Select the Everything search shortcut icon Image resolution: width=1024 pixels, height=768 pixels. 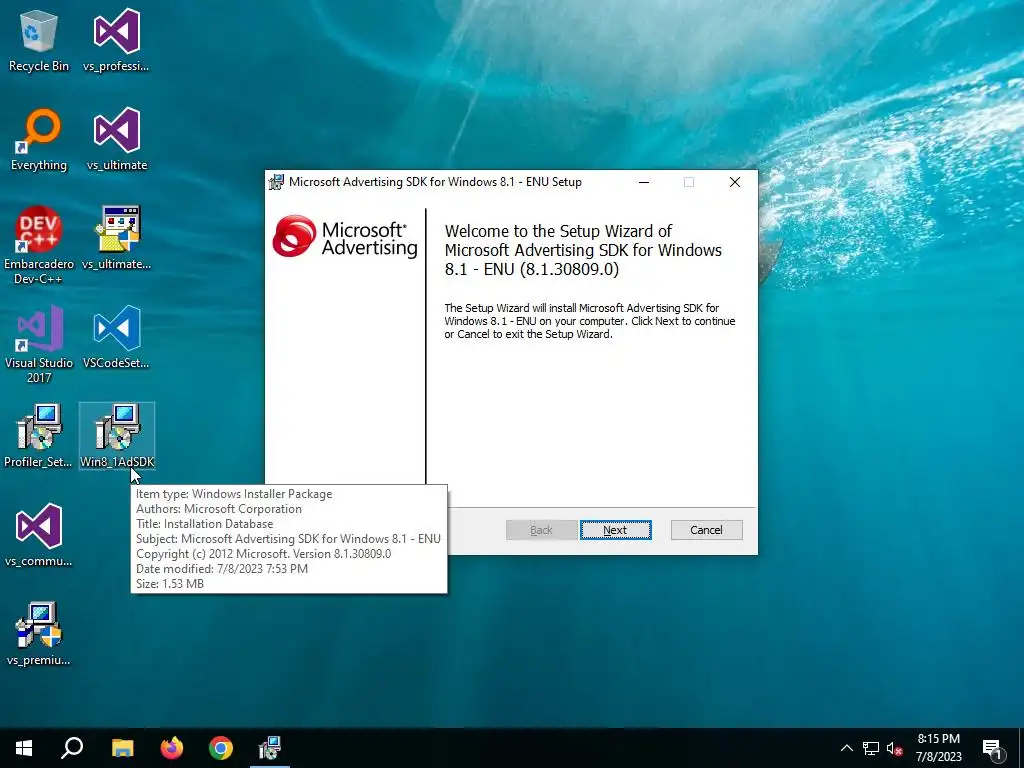tap(39, 140)
